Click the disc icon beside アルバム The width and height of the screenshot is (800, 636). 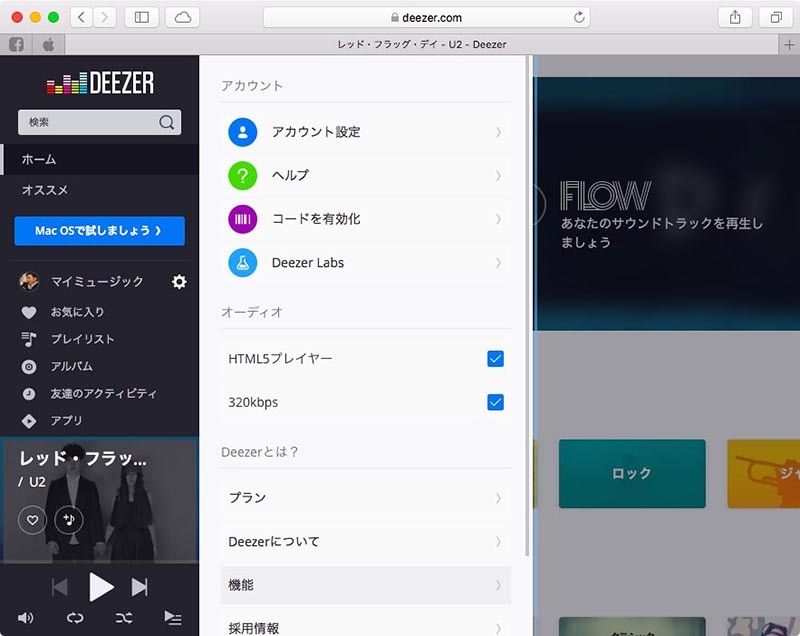click(29, 367)
